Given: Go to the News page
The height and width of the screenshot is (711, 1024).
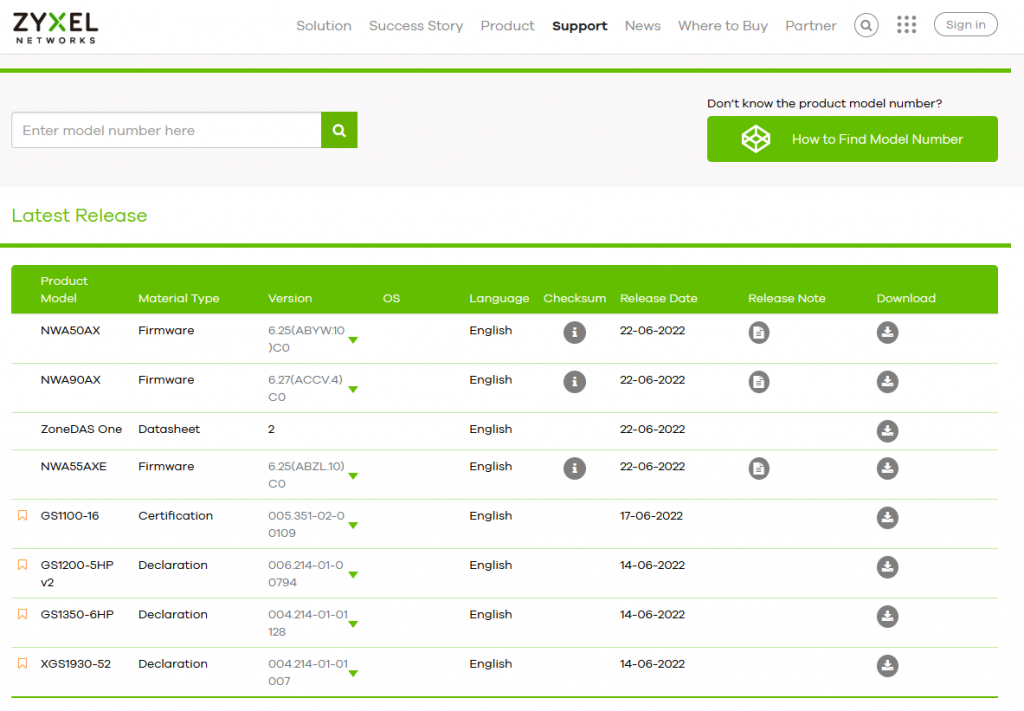Looking at the screenshot, I should (643, 25).
